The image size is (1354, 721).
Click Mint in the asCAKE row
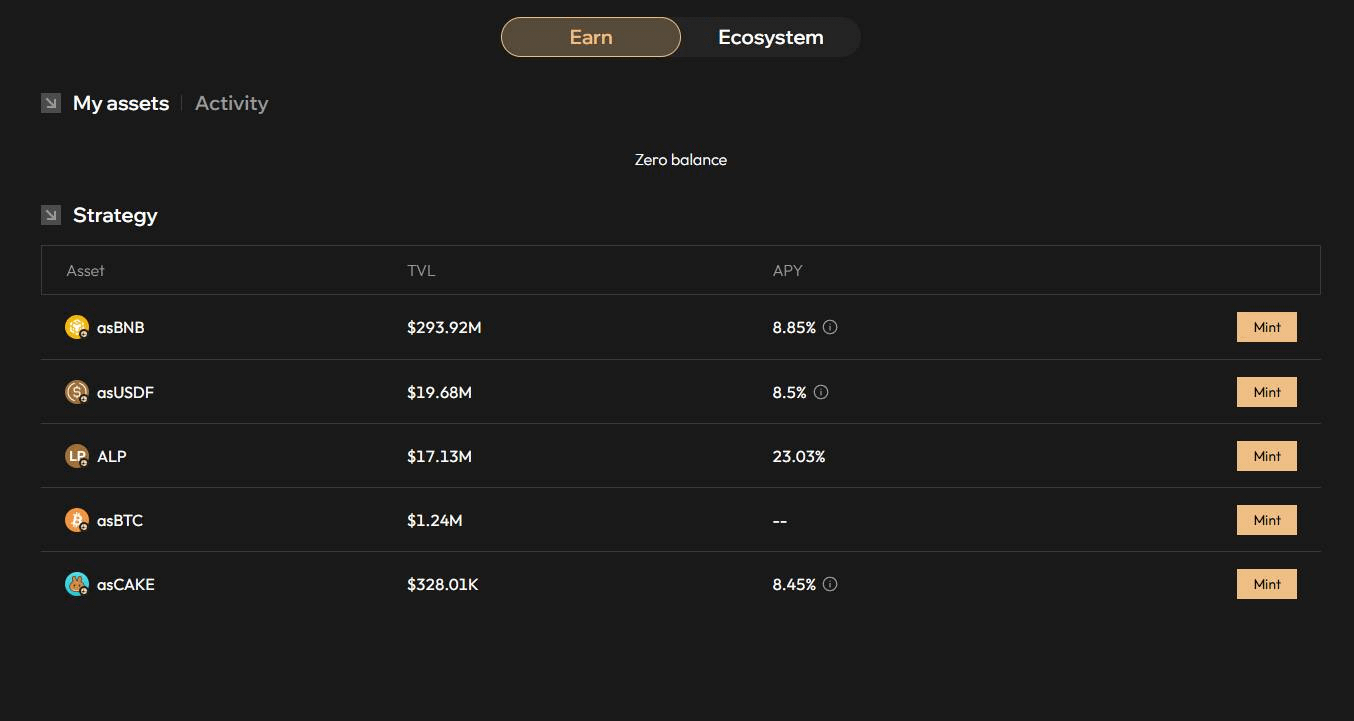point(1266,584)
